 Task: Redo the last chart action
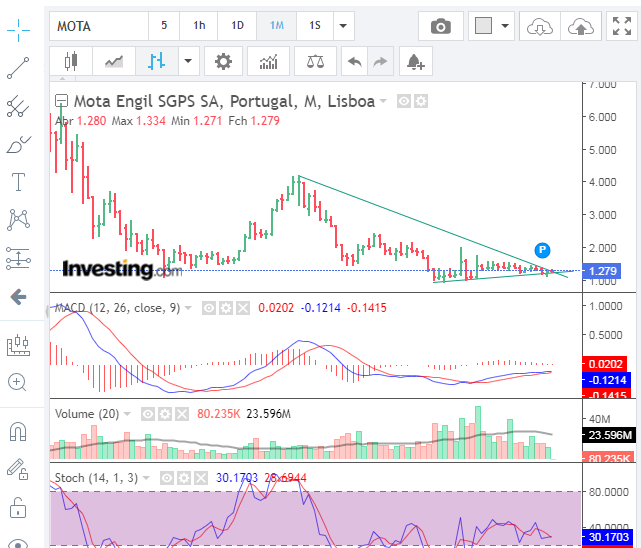tap(381, 61)
